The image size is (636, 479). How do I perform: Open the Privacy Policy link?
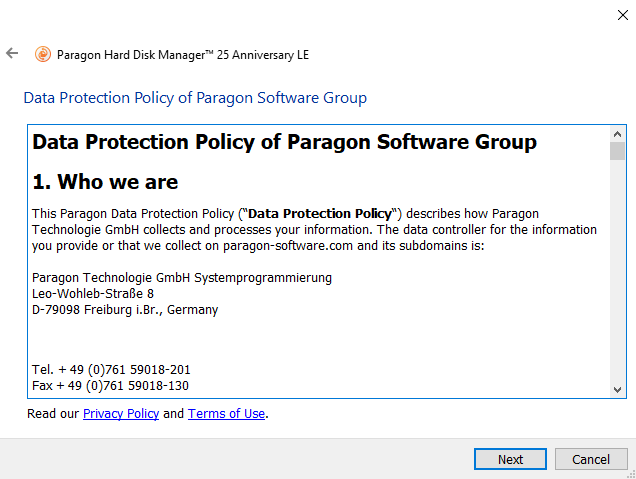tap(121, 414)
